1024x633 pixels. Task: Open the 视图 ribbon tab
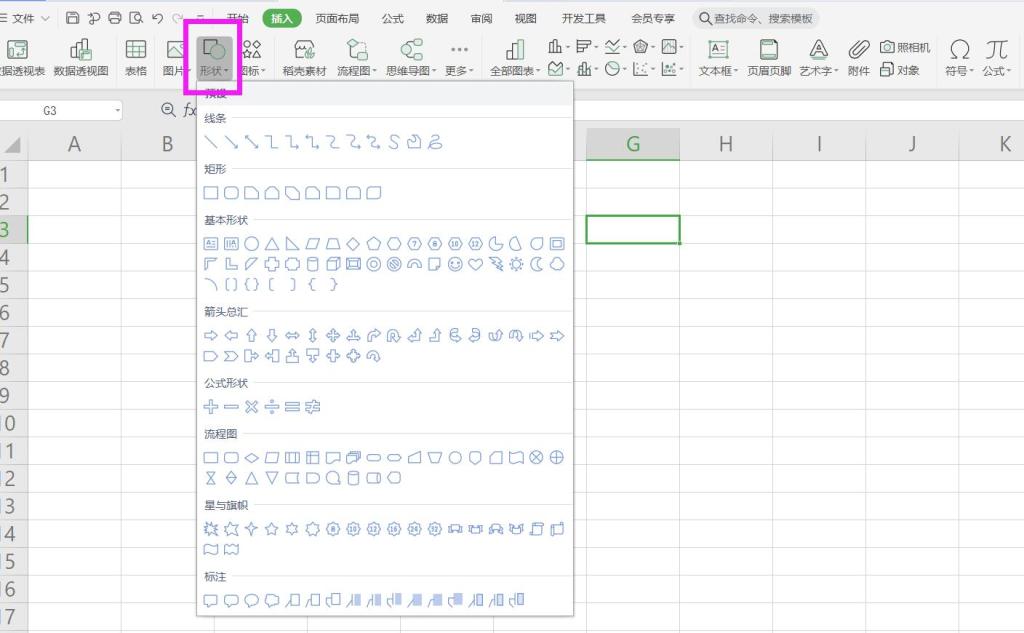pyautogui.click(x=523, y=17)
